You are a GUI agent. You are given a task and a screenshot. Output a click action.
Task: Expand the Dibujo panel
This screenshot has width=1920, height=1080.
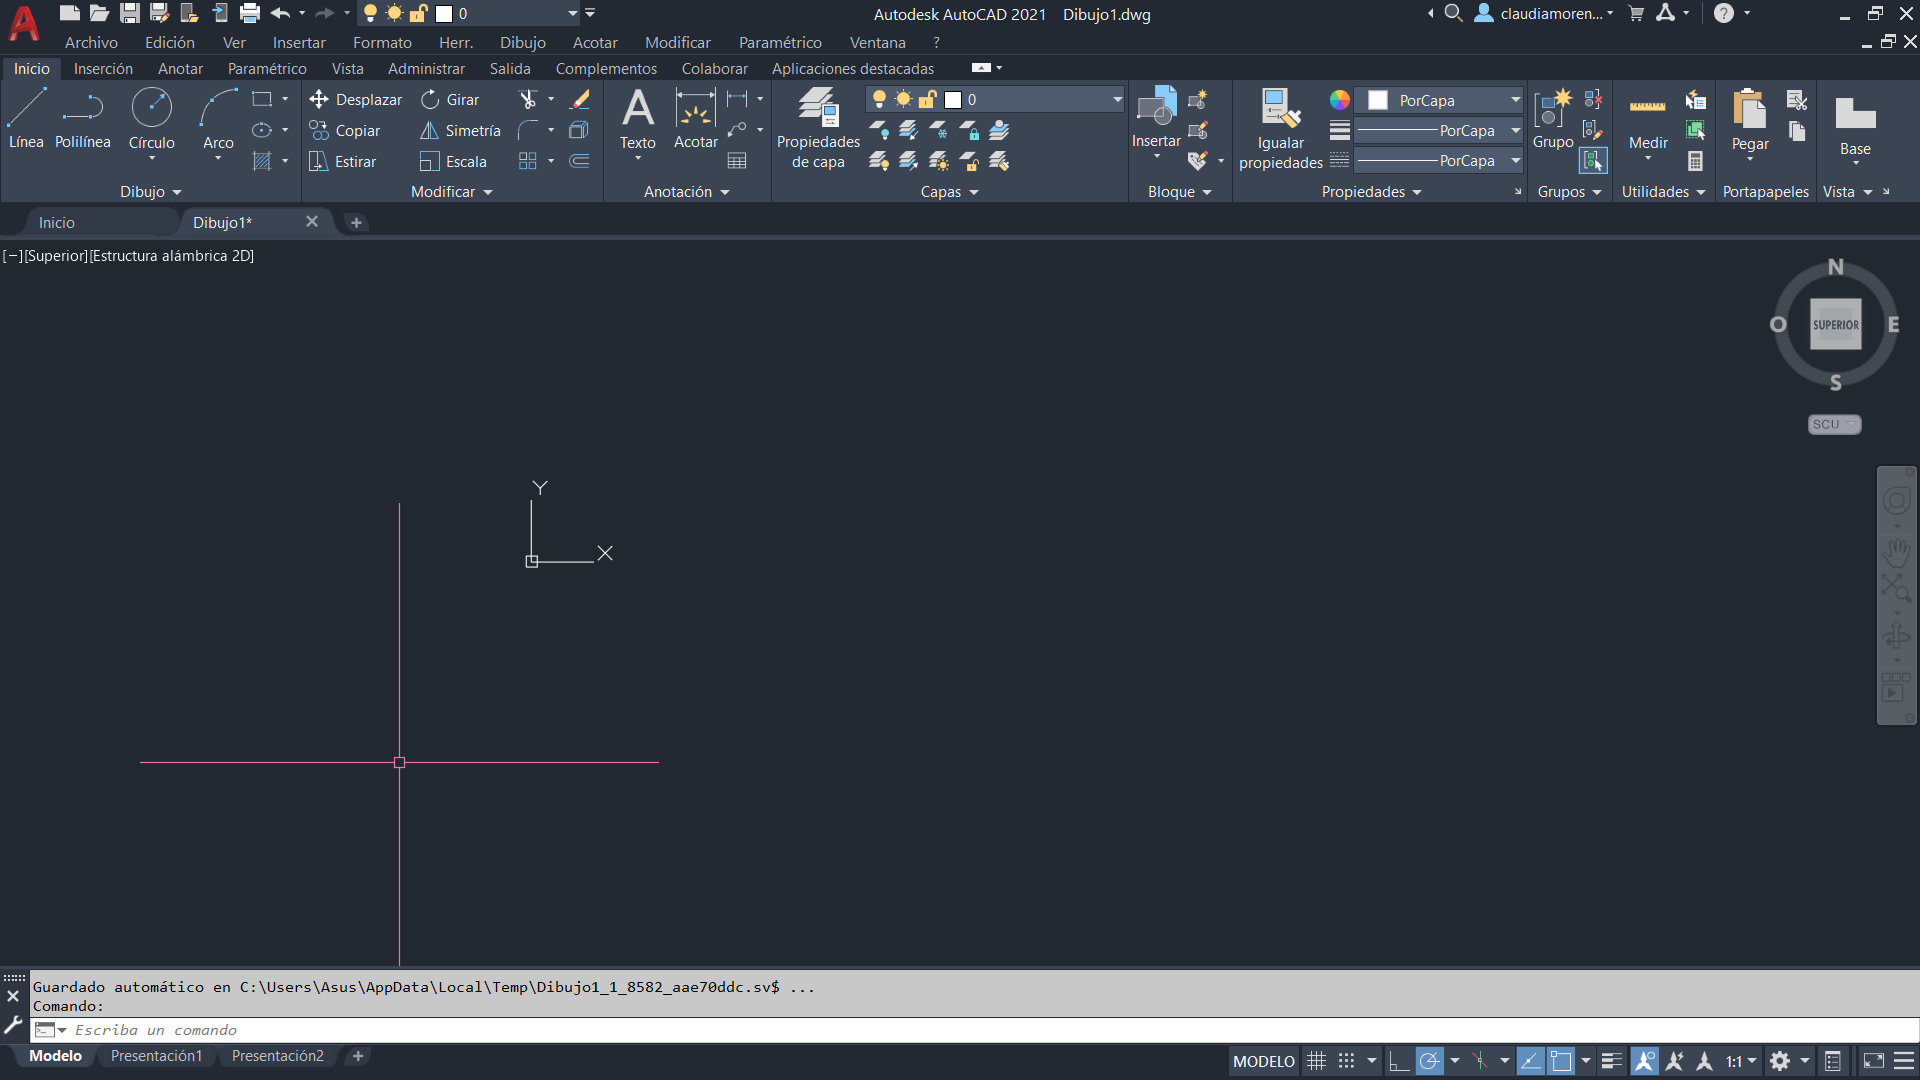pyautogui.click(x=151, y=191)
